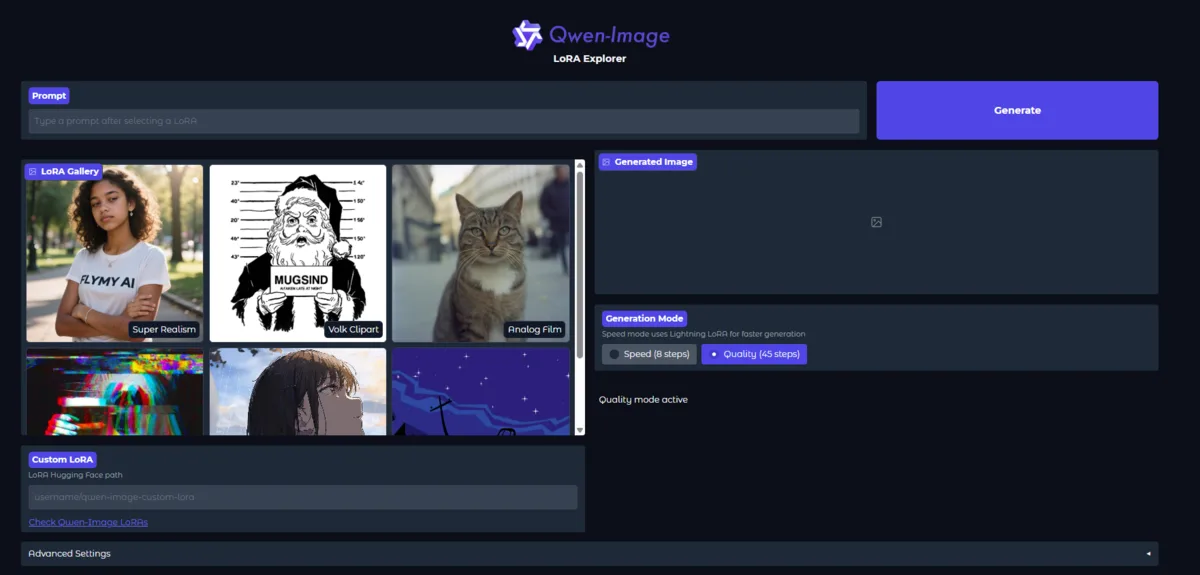Image resolution: width=1200 pixels, height=575 pixels.
Task: Click the gallery scrollbar up arrow
Action: point(579,164)
